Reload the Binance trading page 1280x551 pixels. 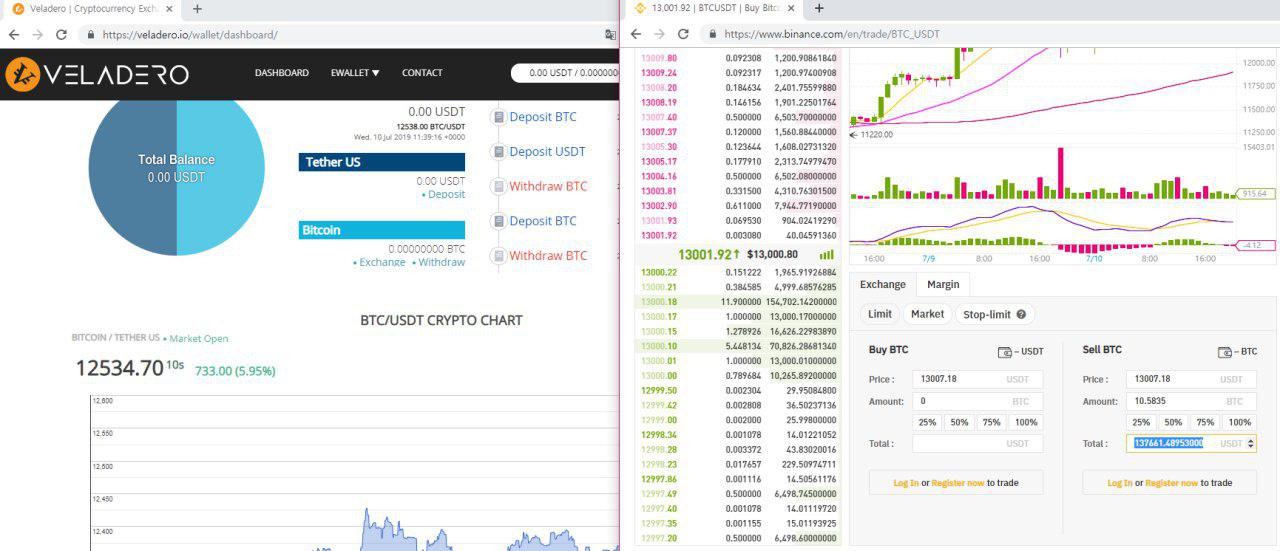(x=683, y=34)
